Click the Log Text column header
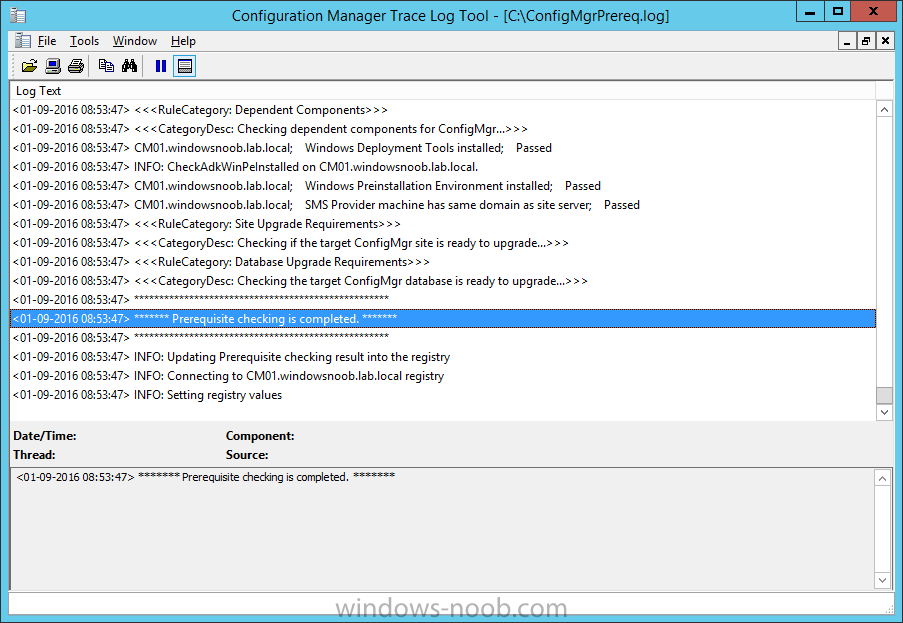This screenshot has height=623, width=903. click(442, 90)
